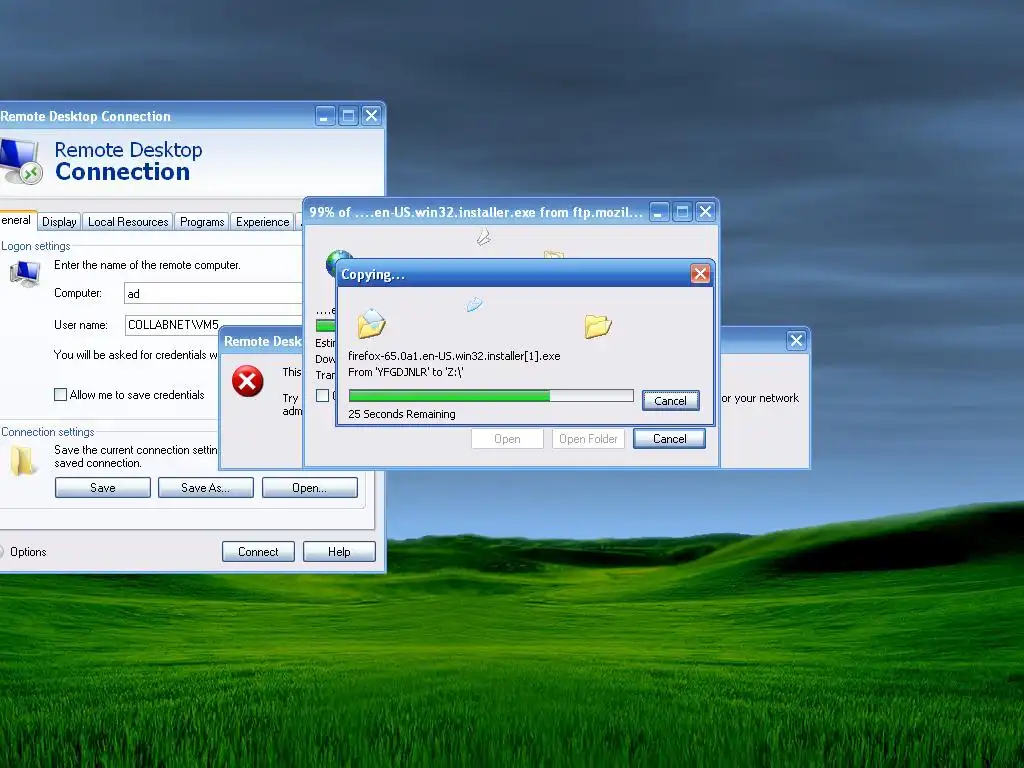Cancel the file copy in Copying dialog
This screenshot has height=768, width=1024.
[x=670, y=400]
